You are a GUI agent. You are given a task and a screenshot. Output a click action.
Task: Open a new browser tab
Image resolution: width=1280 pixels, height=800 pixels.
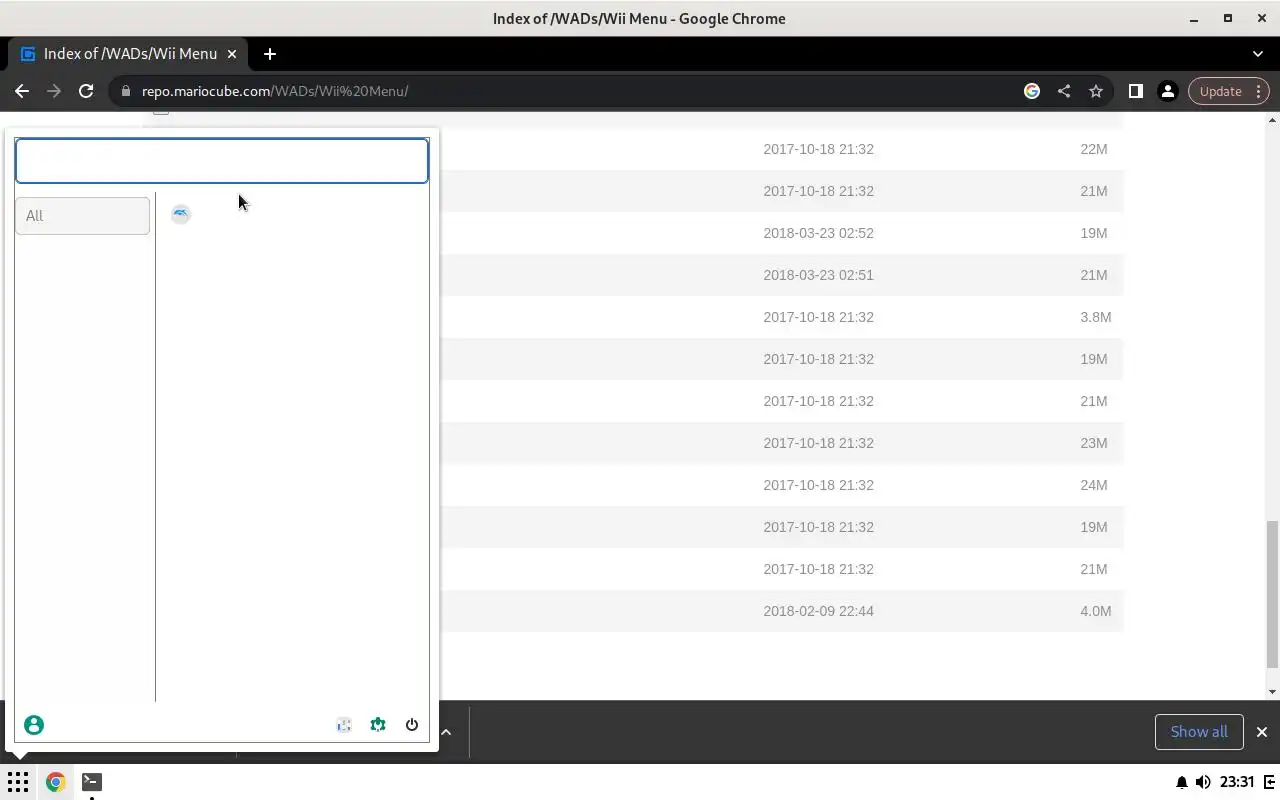tap(270, 54)
